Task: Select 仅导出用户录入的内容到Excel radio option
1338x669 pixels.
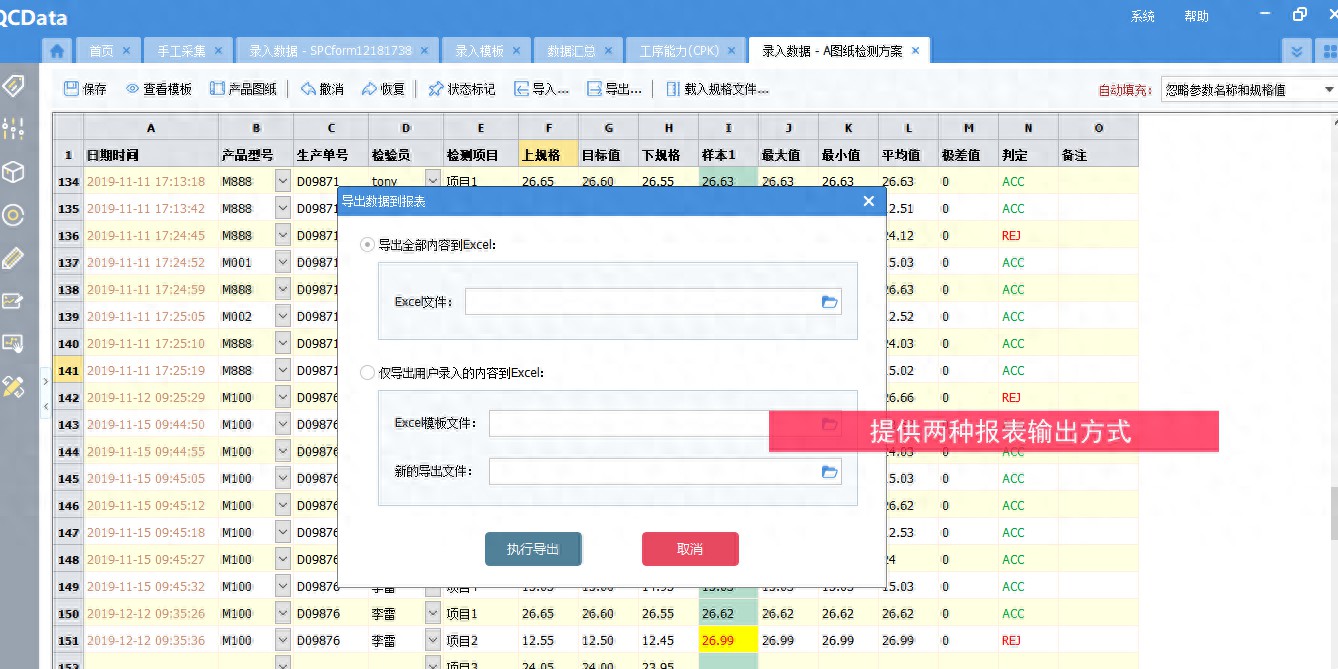Action: click(367, 373)
